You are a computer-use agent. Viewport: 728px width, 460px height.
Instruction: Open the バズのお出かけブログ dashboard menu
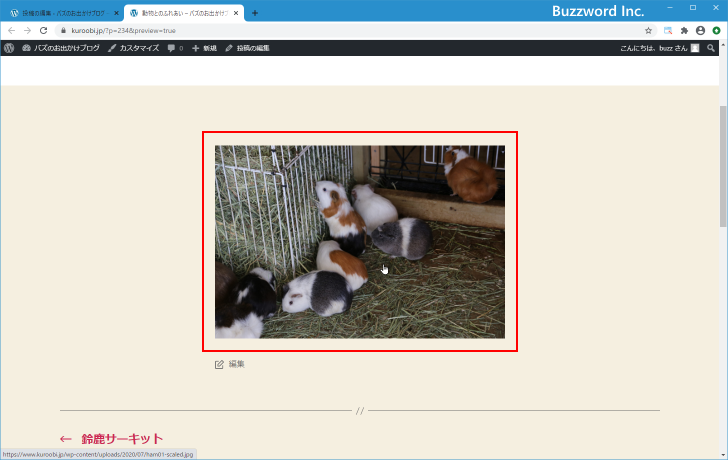pos(61,48)
